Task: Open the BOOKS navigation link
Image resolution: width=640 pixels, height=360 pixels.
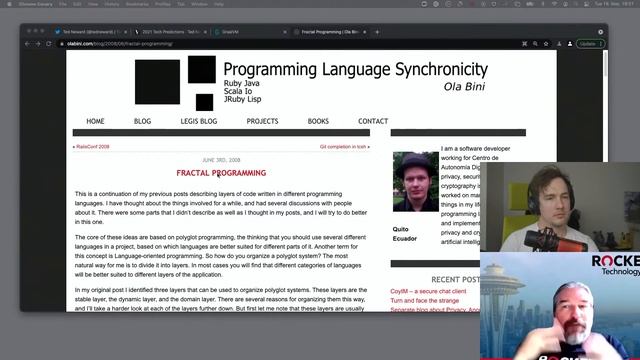Action: pos(318,121)
